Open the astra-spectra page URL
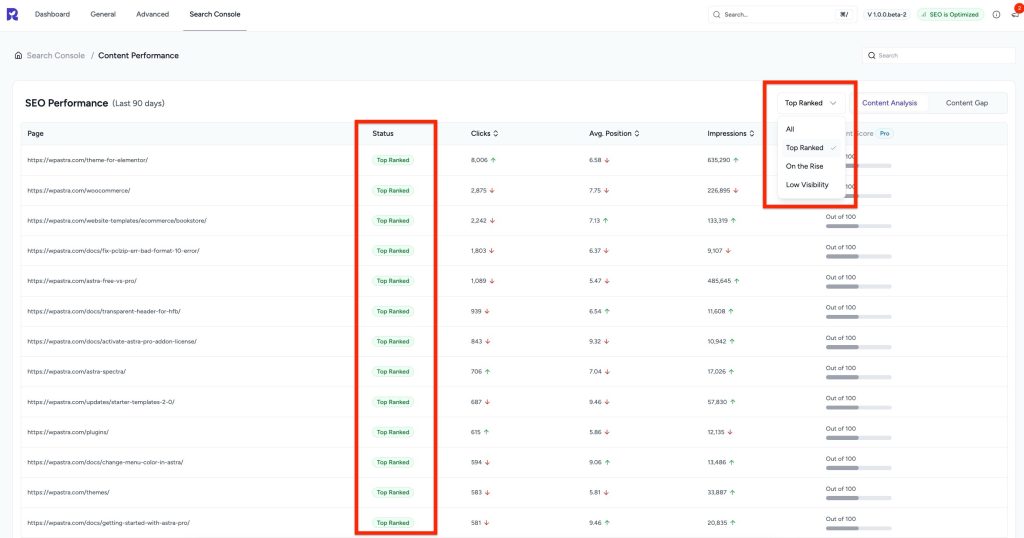Viewport: 1024px width, 538px height. click(76, 372)
